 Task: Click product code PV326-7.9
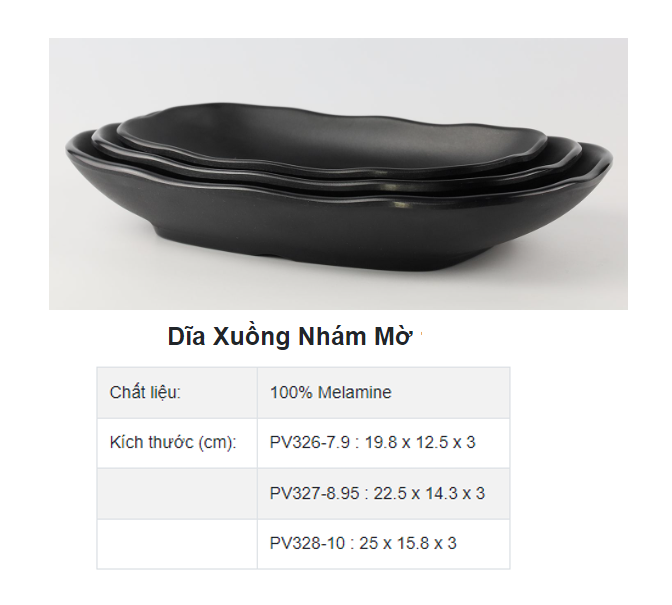point(308,443)
